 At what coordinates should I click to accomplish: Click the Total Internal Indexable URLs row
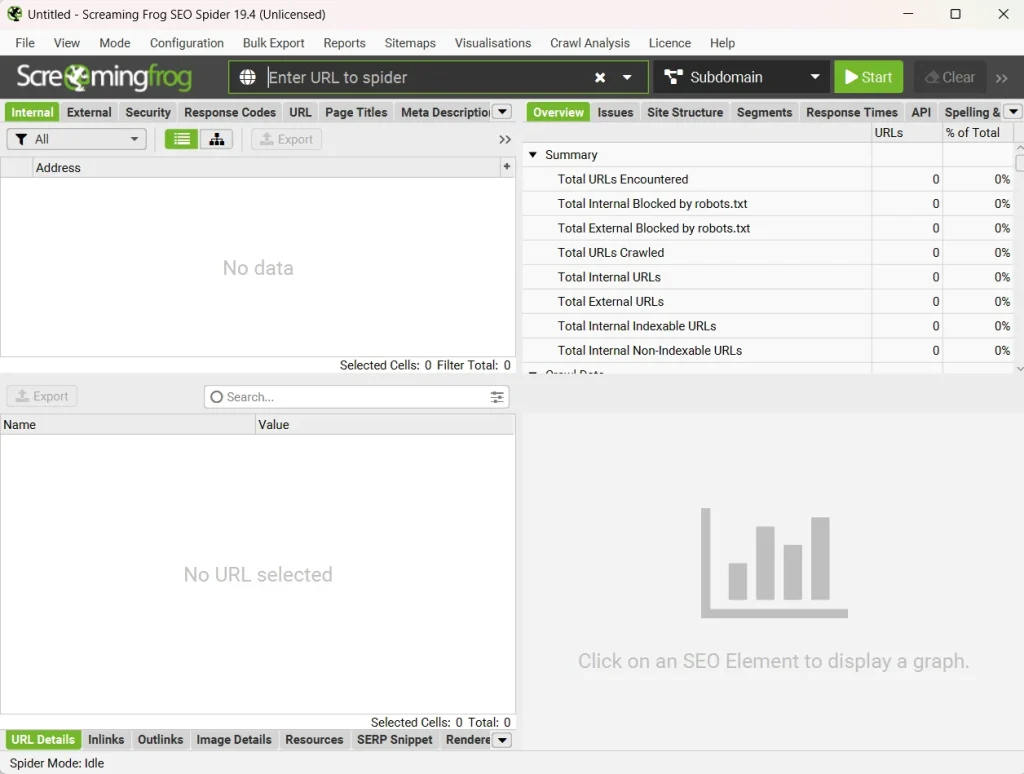(769, 326)
